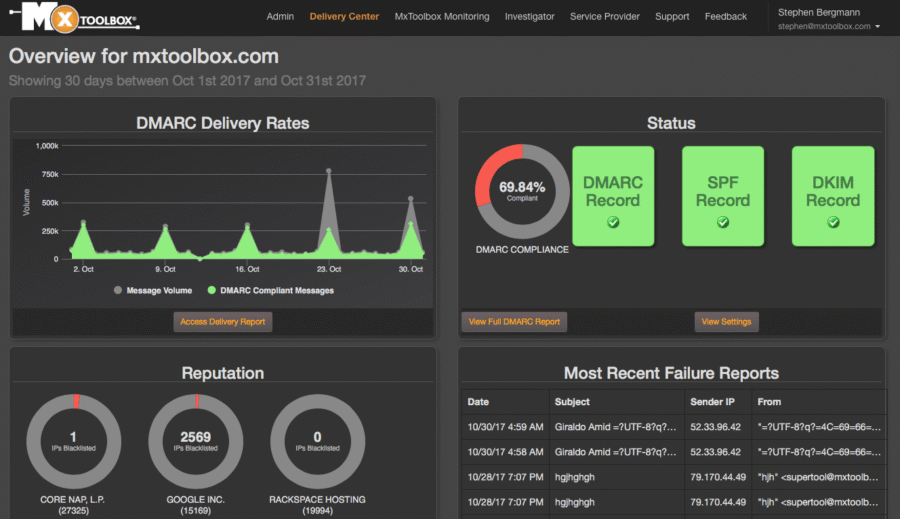Open the Delivery Center tab

[x=344, y=17]
